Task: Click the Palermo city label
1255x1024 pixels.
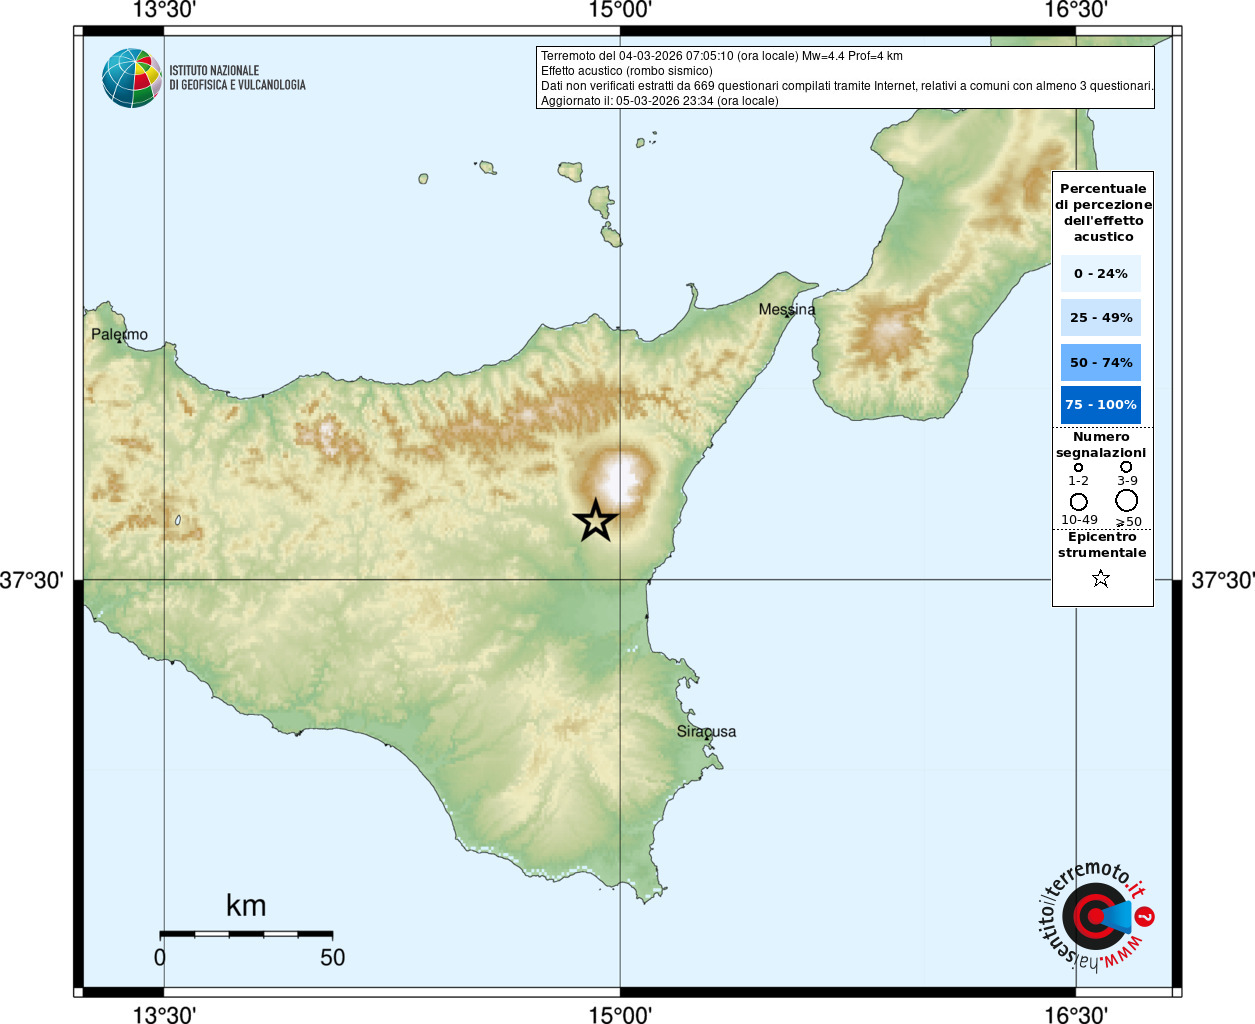Action: (x=119, y=334)
